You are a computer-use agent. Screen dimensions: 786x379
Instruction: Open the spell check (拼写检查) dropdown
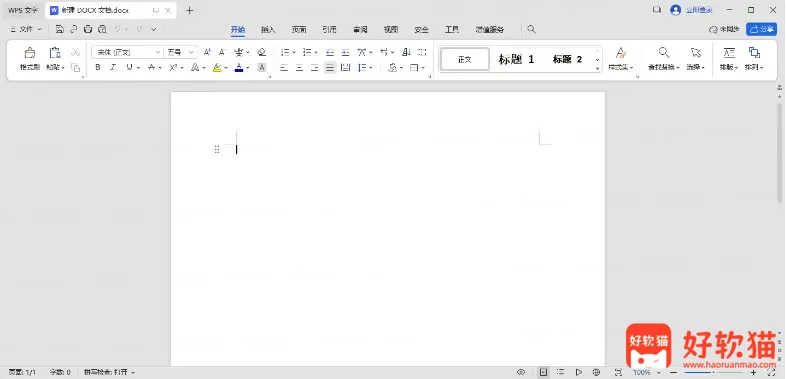tap(109, 372)
